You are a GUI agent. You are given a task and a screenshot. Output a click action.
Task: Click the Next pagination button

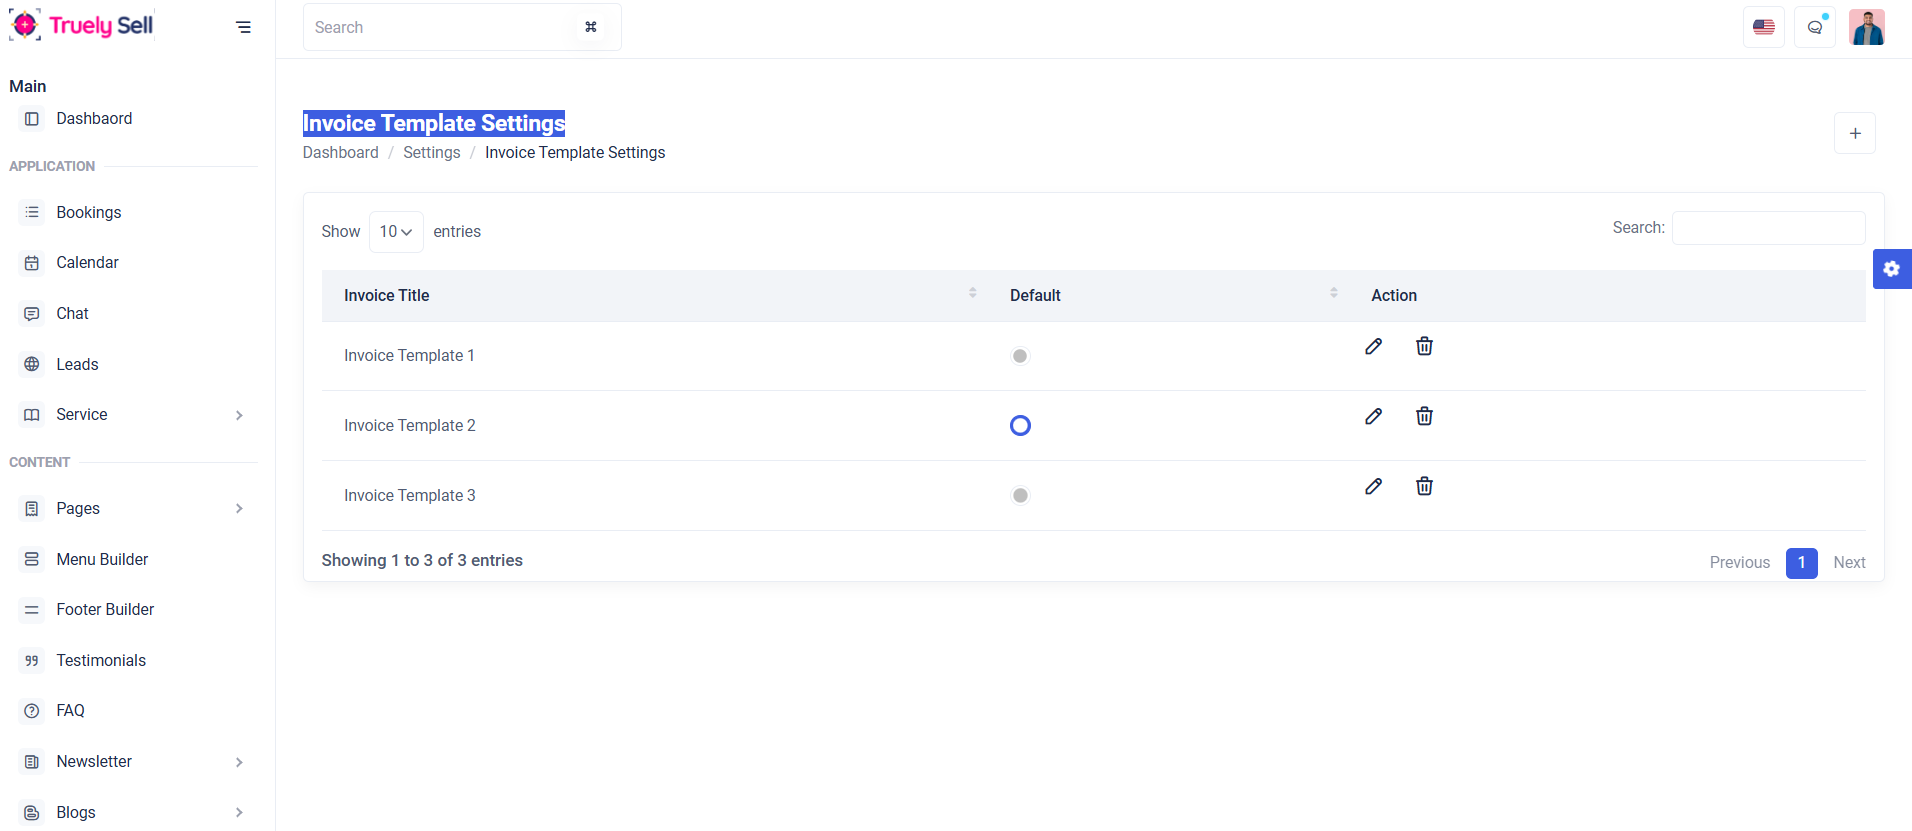click(x=1848, y=562)
